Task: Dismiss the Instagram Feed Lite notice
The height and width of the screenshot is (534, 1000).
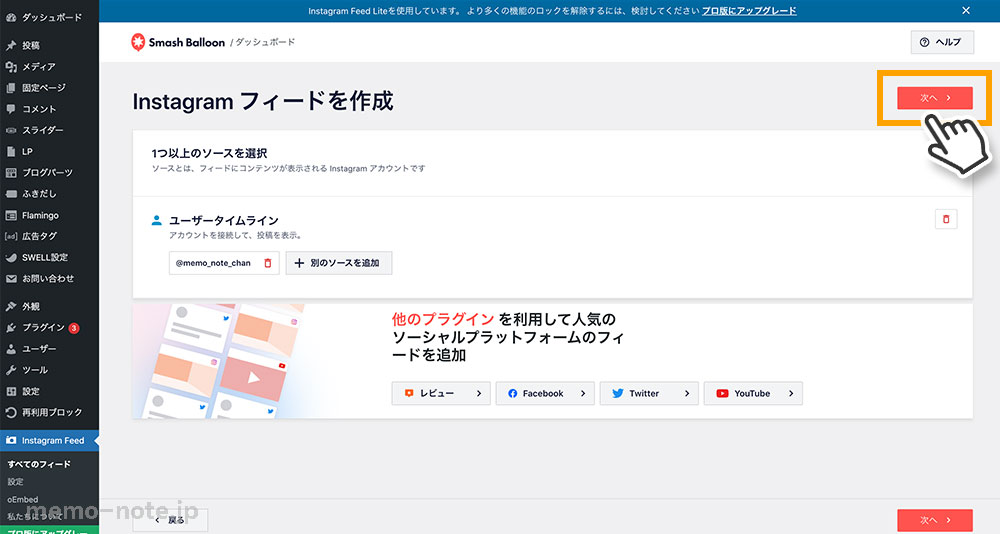Action: [966, 11]
